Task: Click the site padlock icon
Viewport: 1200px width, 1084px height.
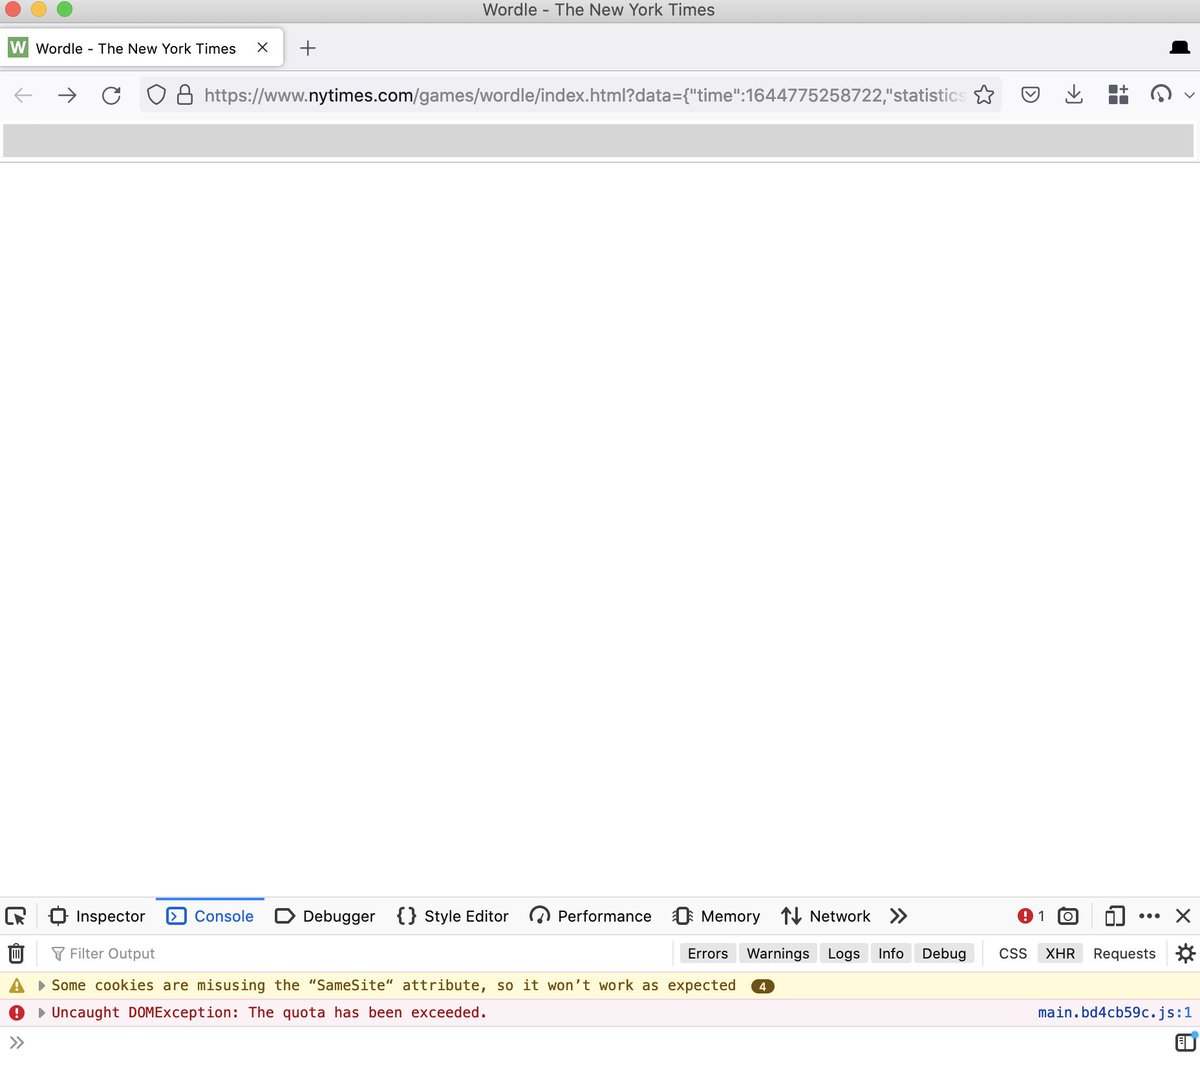Action: point(184,95)
